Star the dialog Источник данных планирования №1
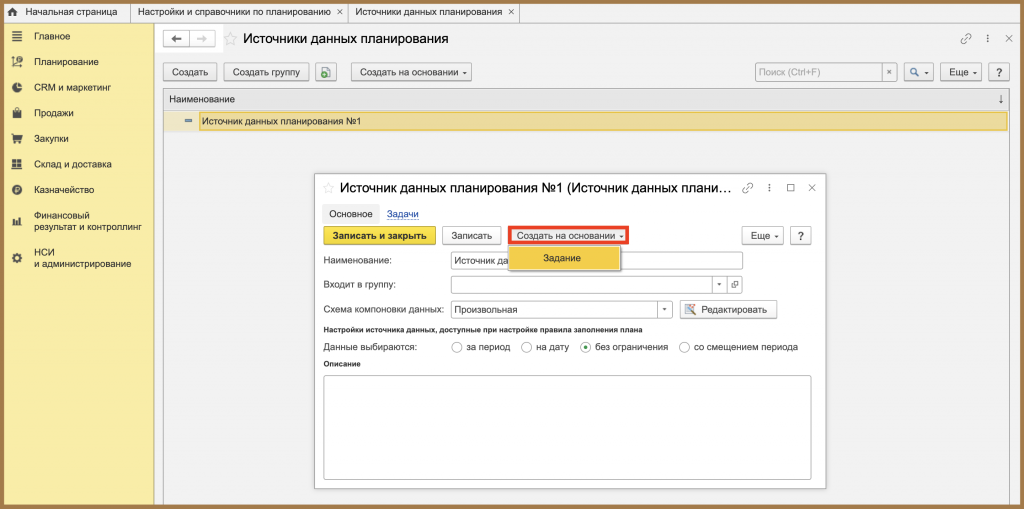The width and height of the screenshot is (1024, 509). coord(328,188)
